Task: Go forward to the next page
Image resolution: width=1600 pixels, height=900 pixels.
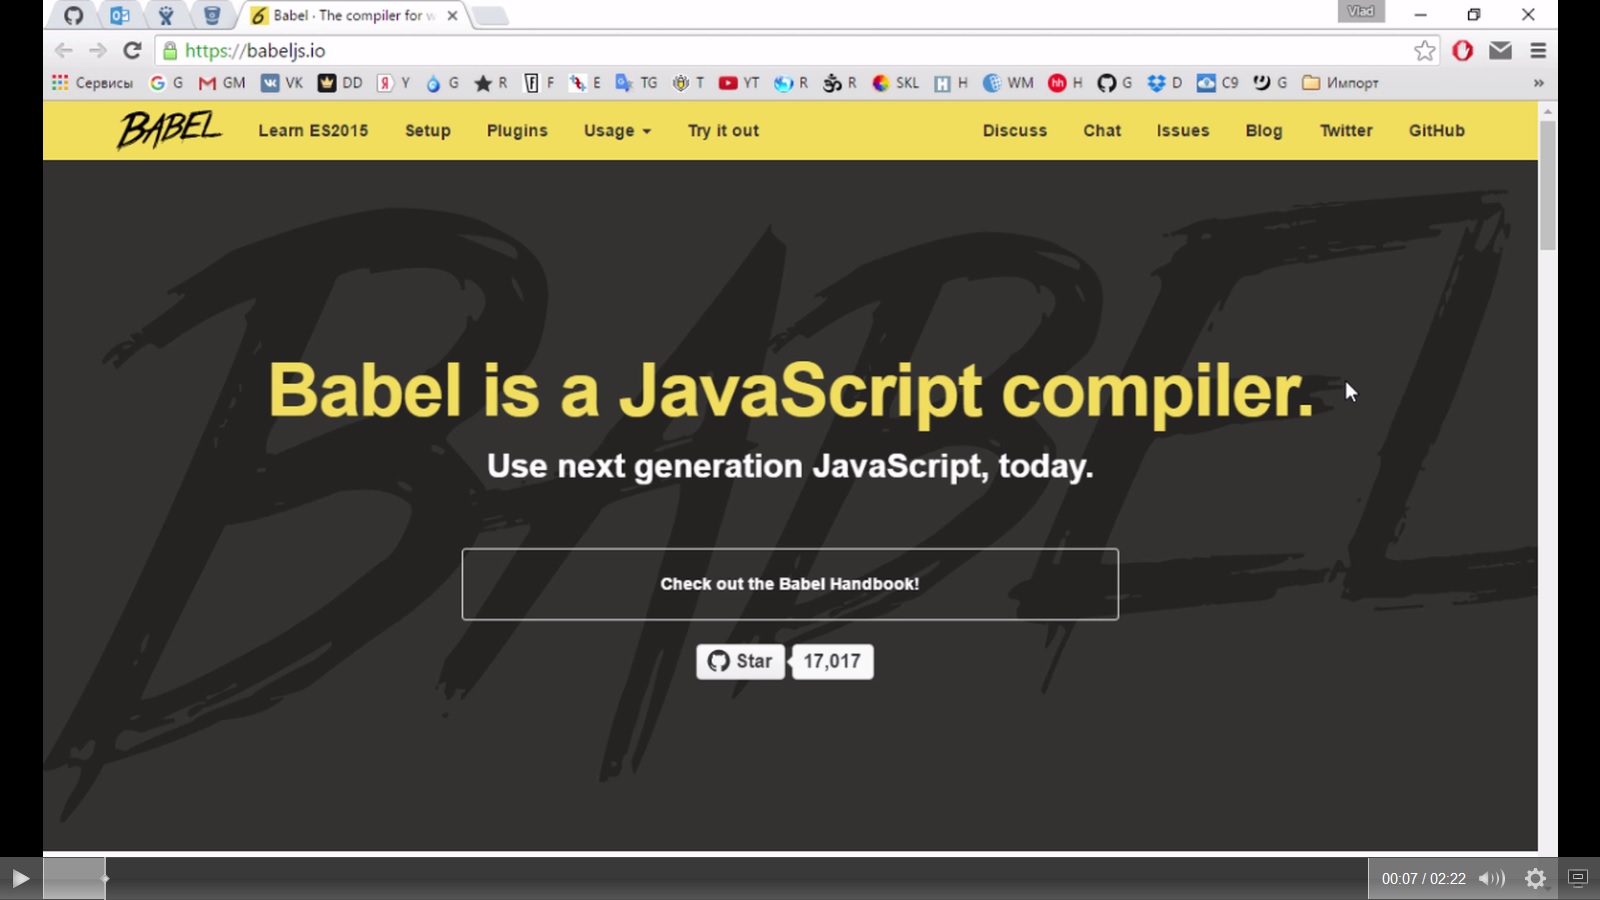Action: pyautogui.click(x=98, y=50)
